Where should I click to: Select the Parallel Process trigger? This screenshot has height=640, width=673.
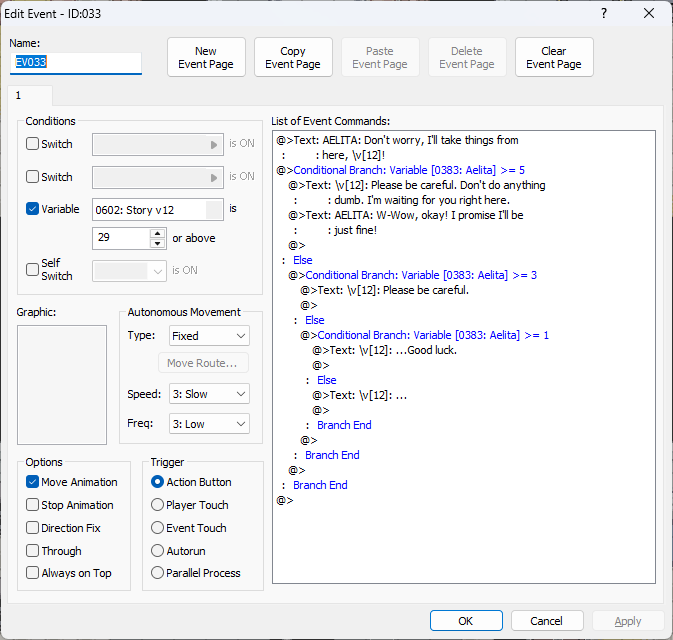[x=158, y=573]
